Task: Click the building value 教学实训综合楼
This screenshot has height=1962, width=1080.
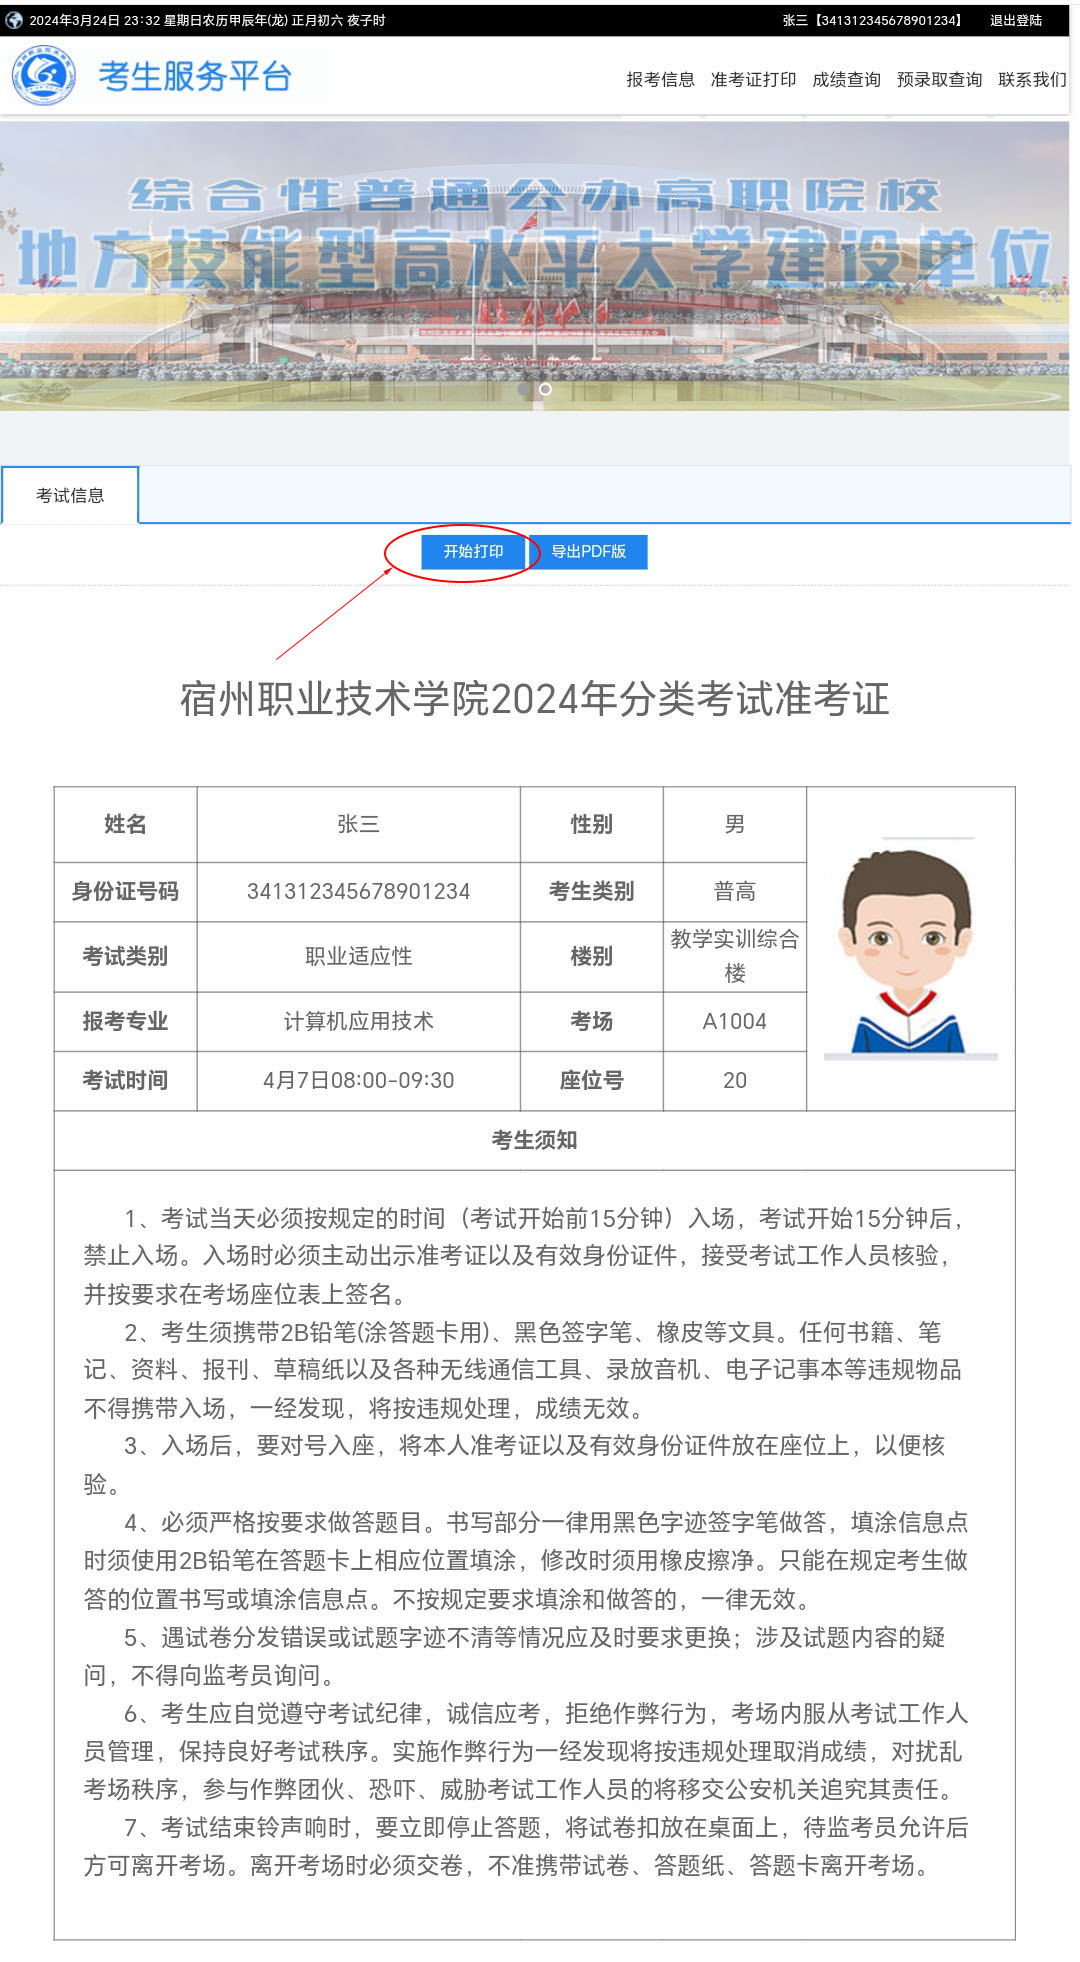Action: pyautogui.click(x=735, y=956)
